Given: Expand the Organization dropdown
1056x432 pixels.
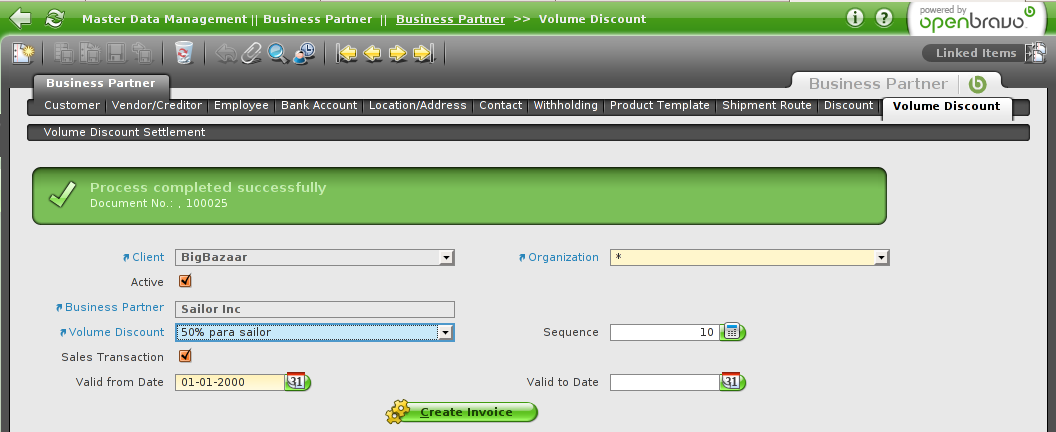Looking at the screenshot, I should pyautogui.click(x=881, y=257).
